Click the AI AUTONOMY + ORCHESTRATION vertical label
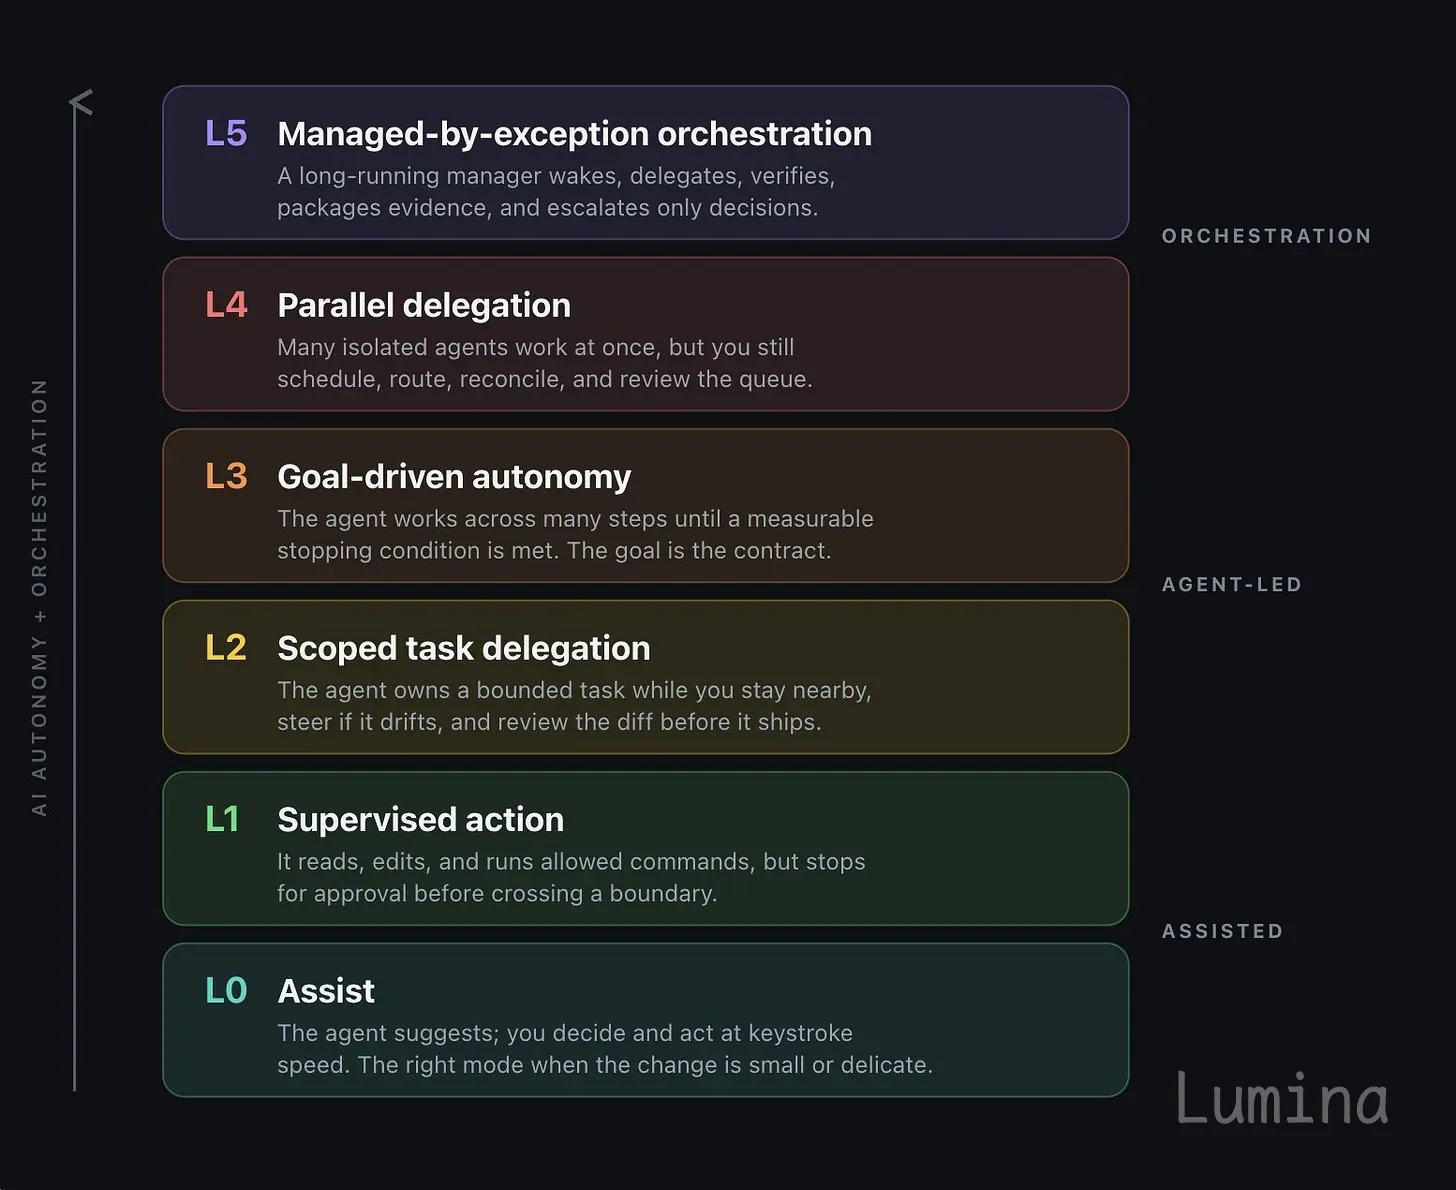Screen dimensions: 1456x1190 point(39,597)
